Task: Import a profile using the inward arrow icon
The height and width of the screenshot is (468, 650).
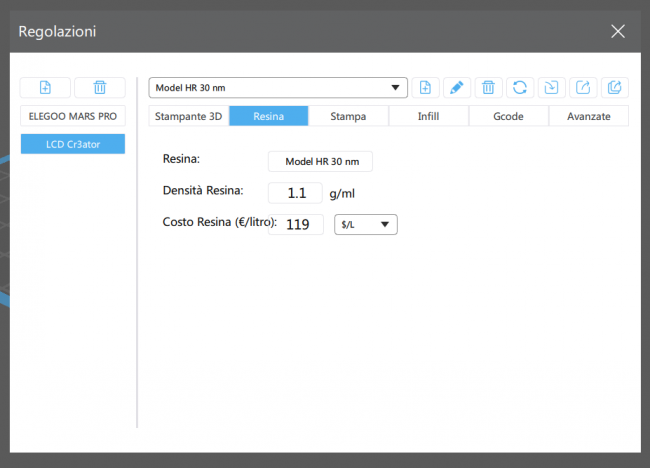Action: pyautogui.click(x=551, y=88)
